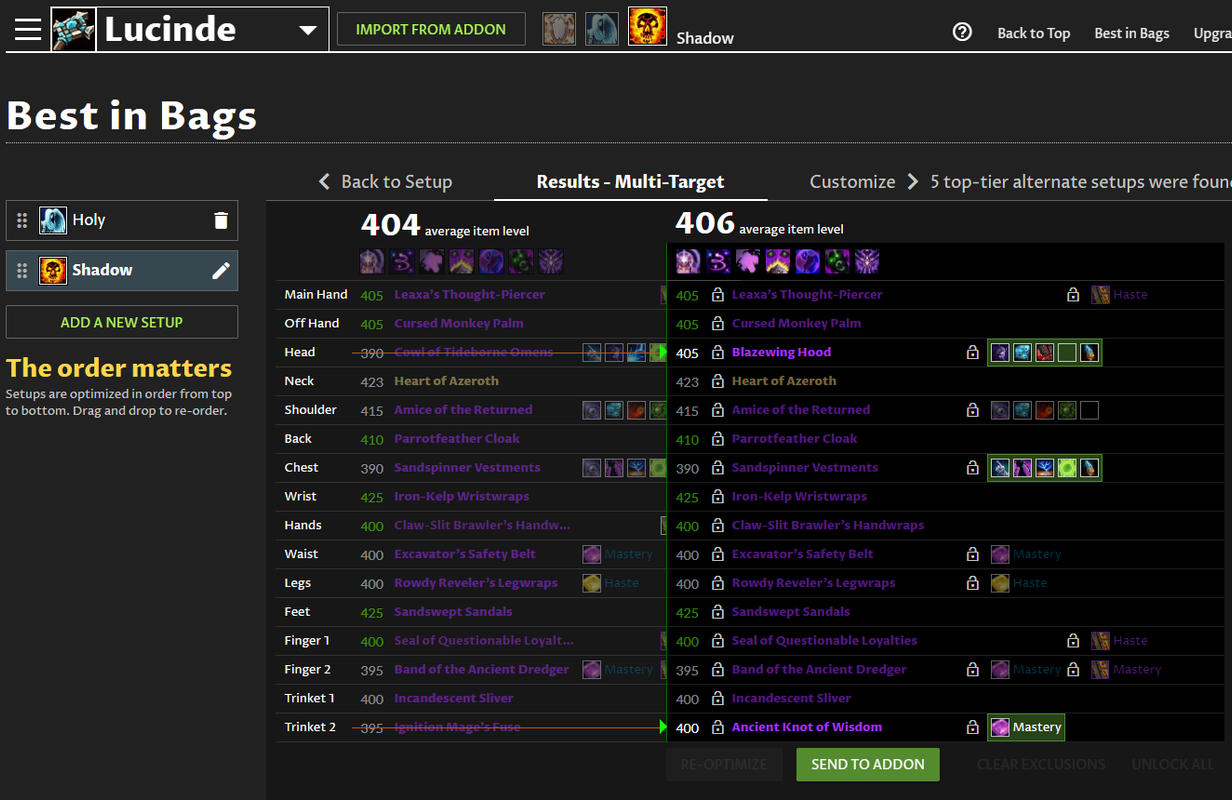Toggle lock on Parrotfeather Cloak in 406 column
The height and width of the screenshot is (800, 1232).
(717, 439)
